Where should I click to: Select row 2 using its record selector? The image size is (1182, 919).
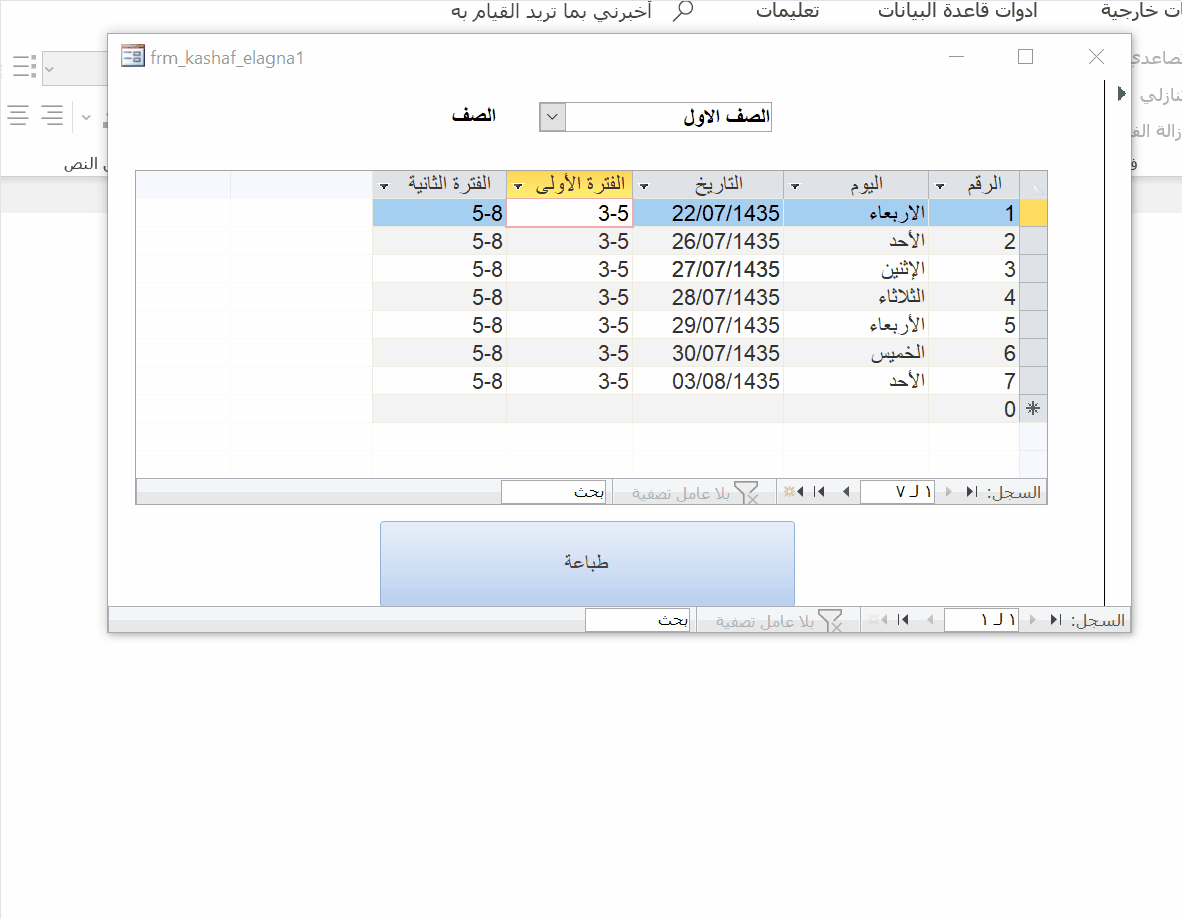tap(1033, 241)
